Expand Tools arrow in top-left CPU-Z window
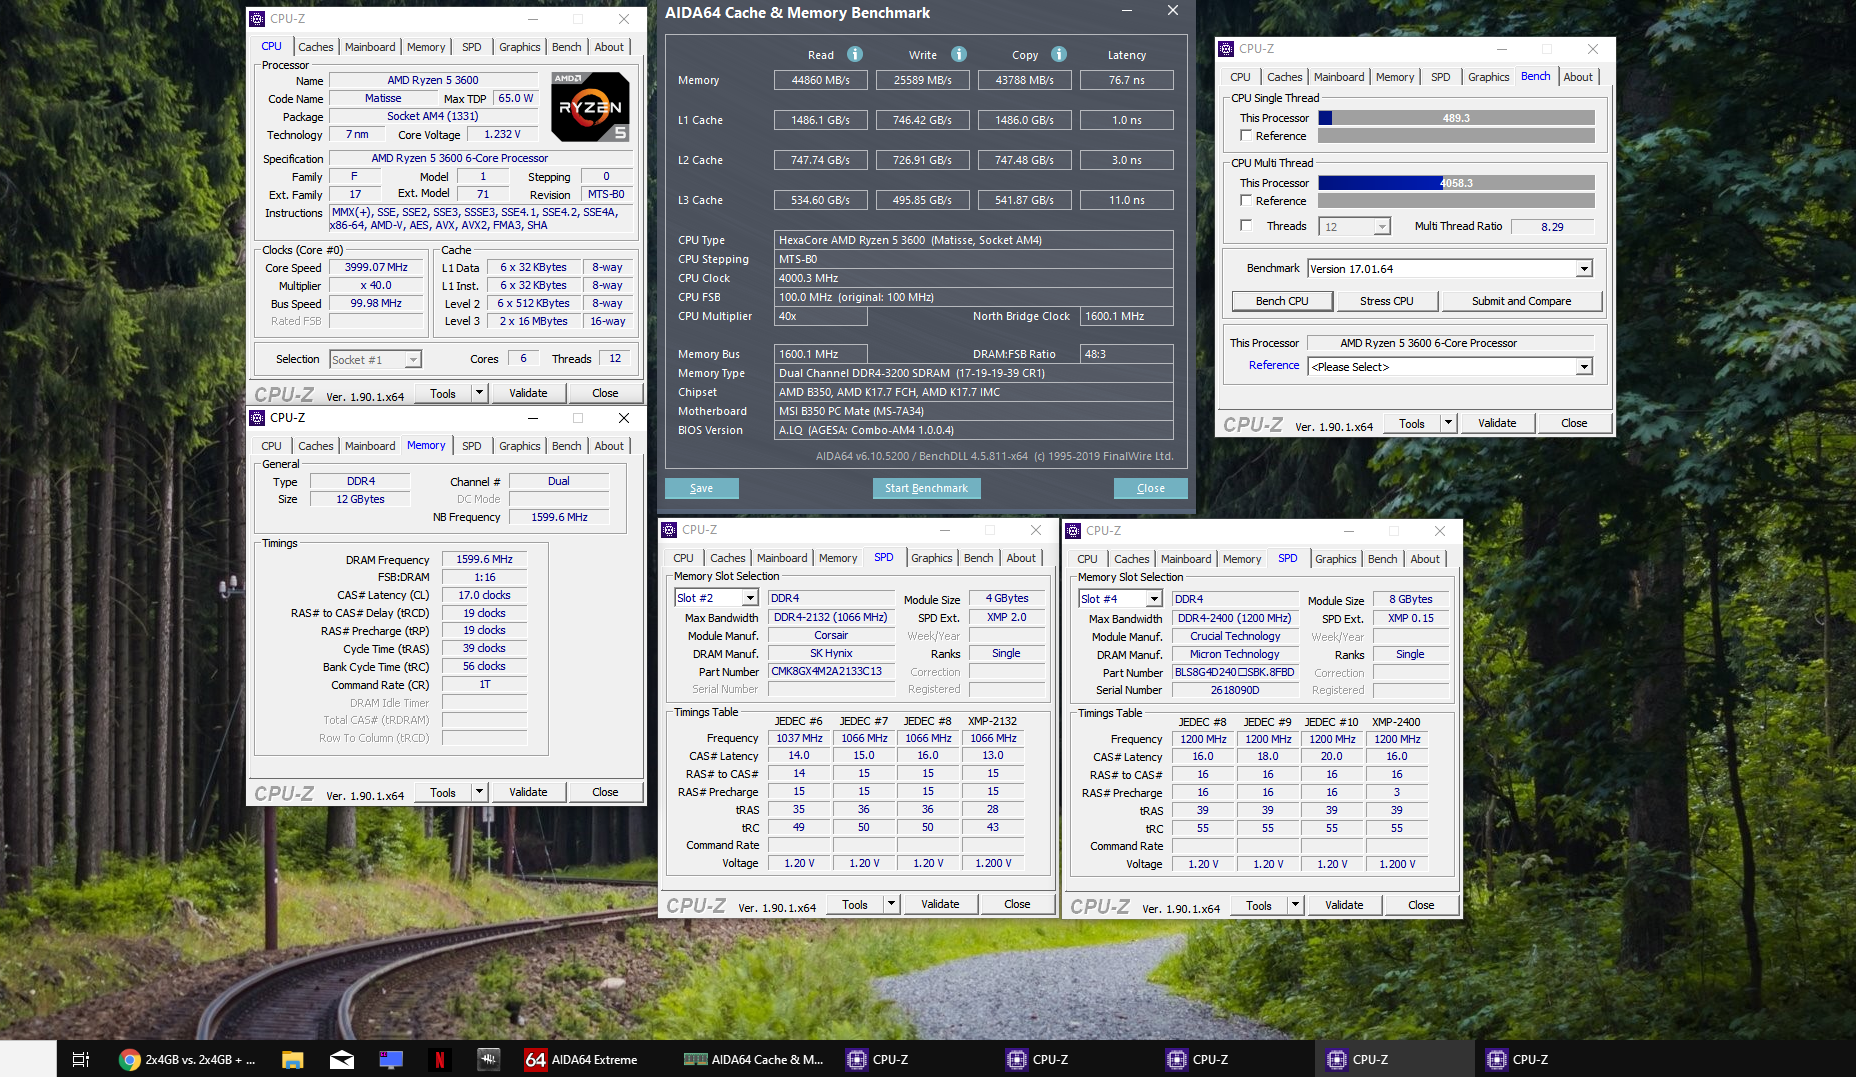This screenshot has height=1077, width=1856. pos(480,393)
